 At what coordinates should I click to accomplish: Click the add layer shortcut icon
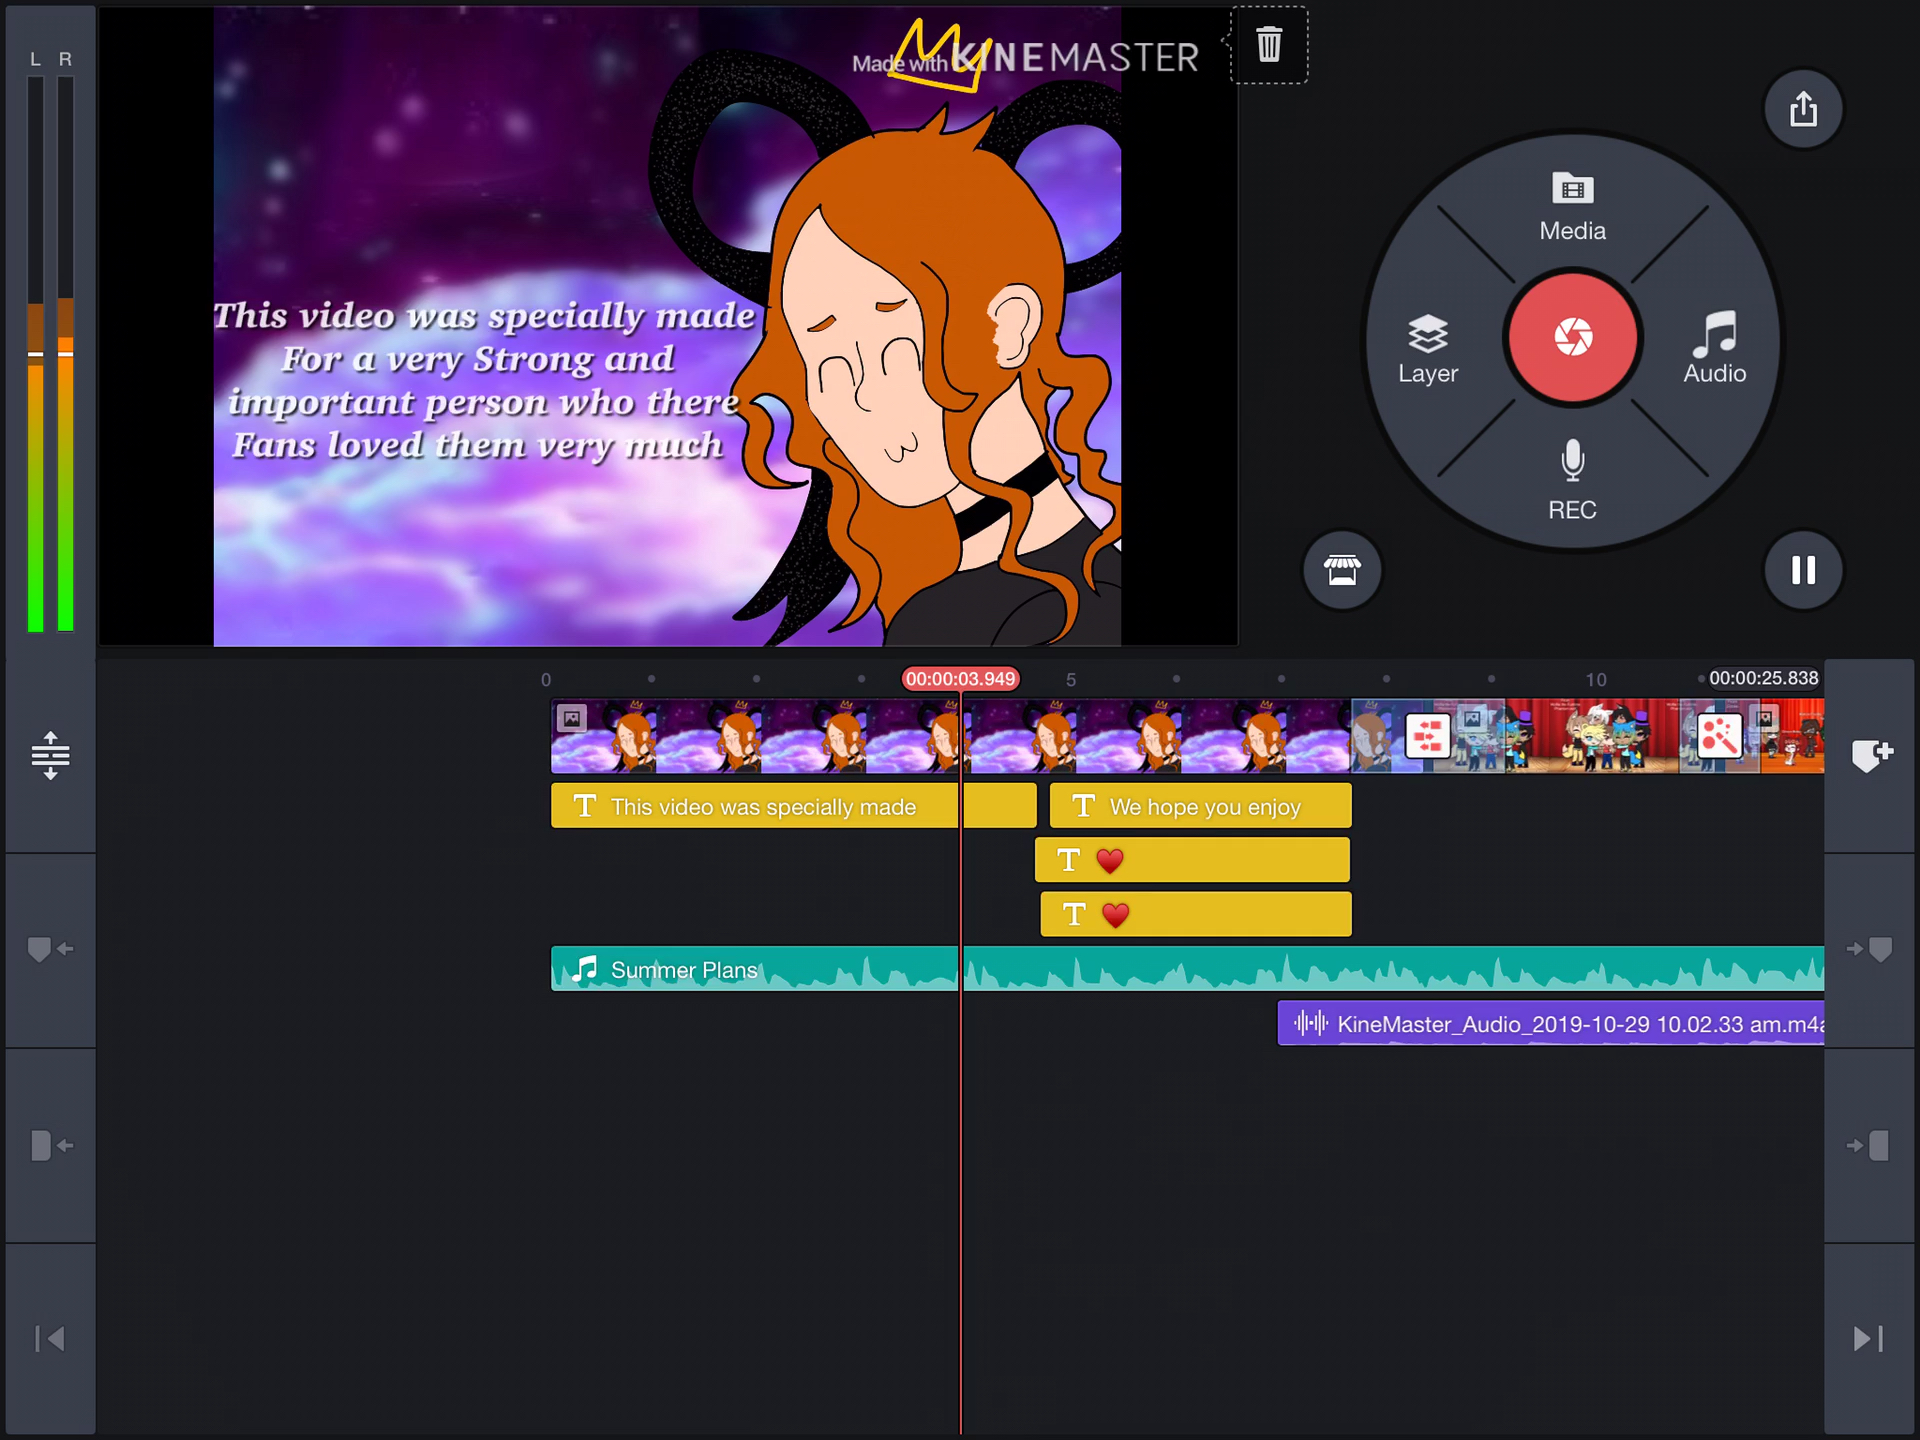pyautogui.click(x=1870, y=752)
